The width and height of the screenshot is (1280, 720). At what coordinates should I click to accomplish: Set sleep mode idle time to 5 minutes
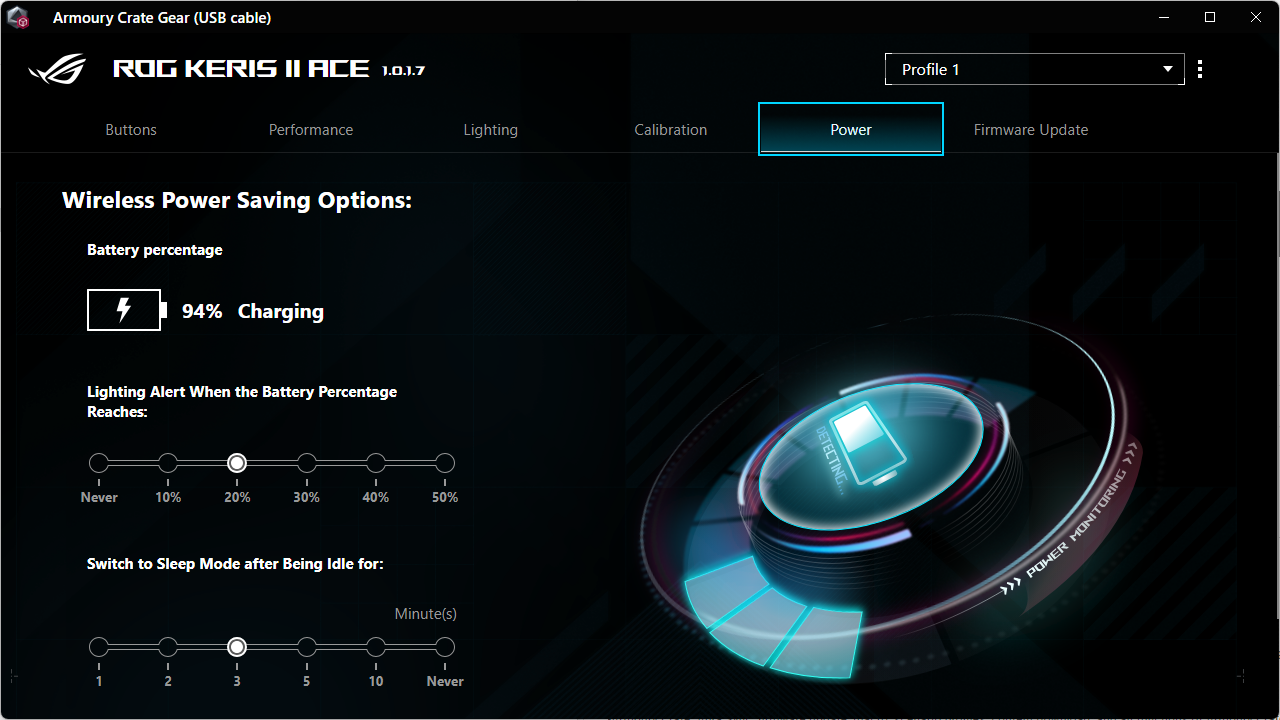[x=307, y=647]
